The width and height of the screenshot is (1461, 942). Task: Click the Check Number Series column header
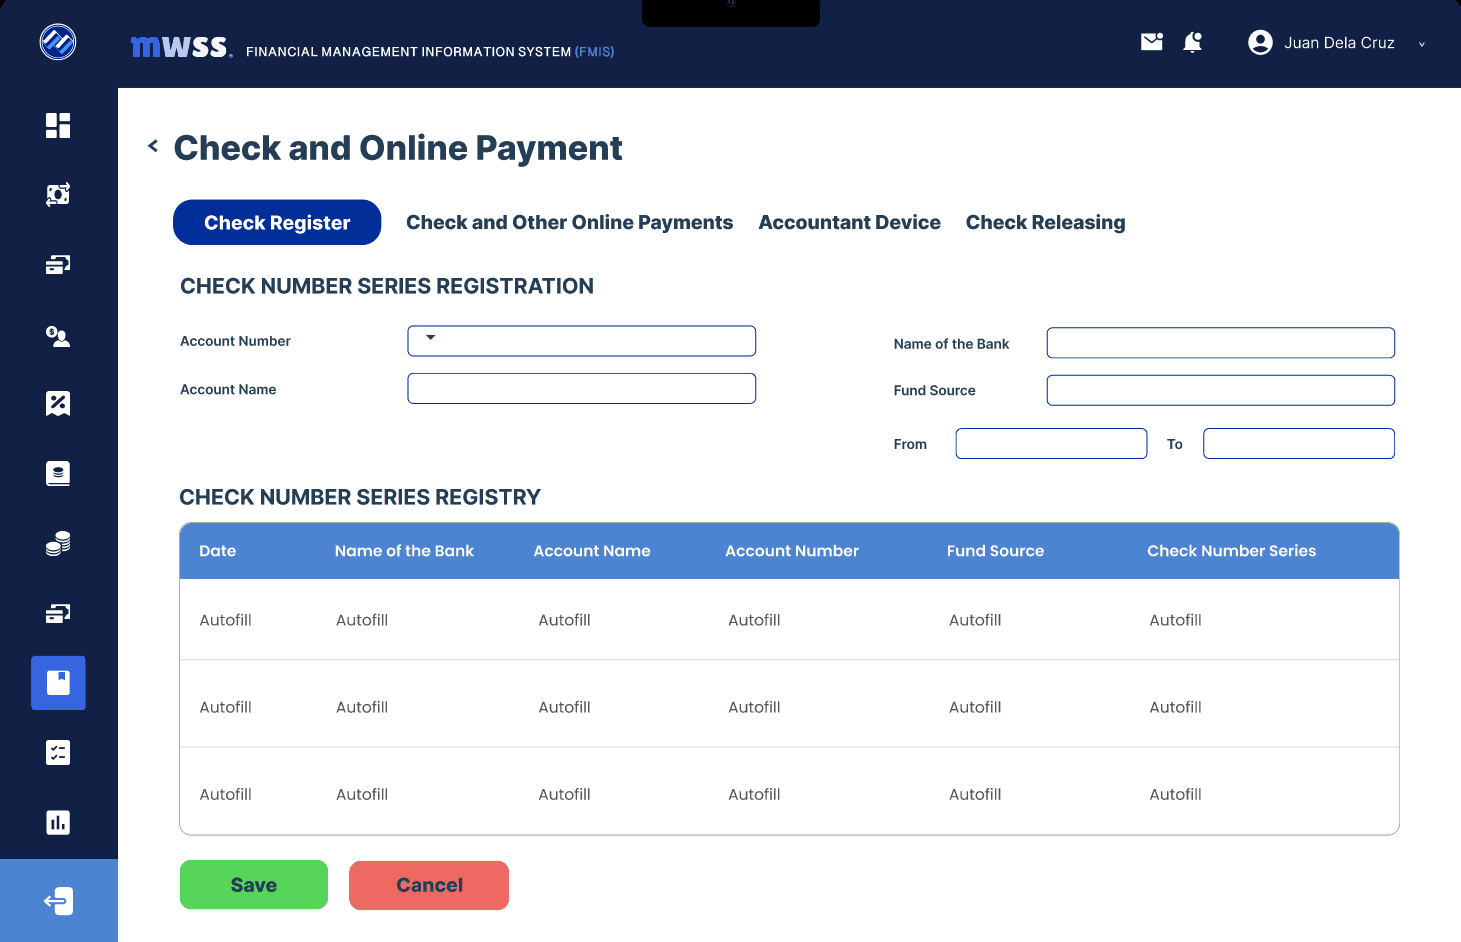pos(1231,551)
